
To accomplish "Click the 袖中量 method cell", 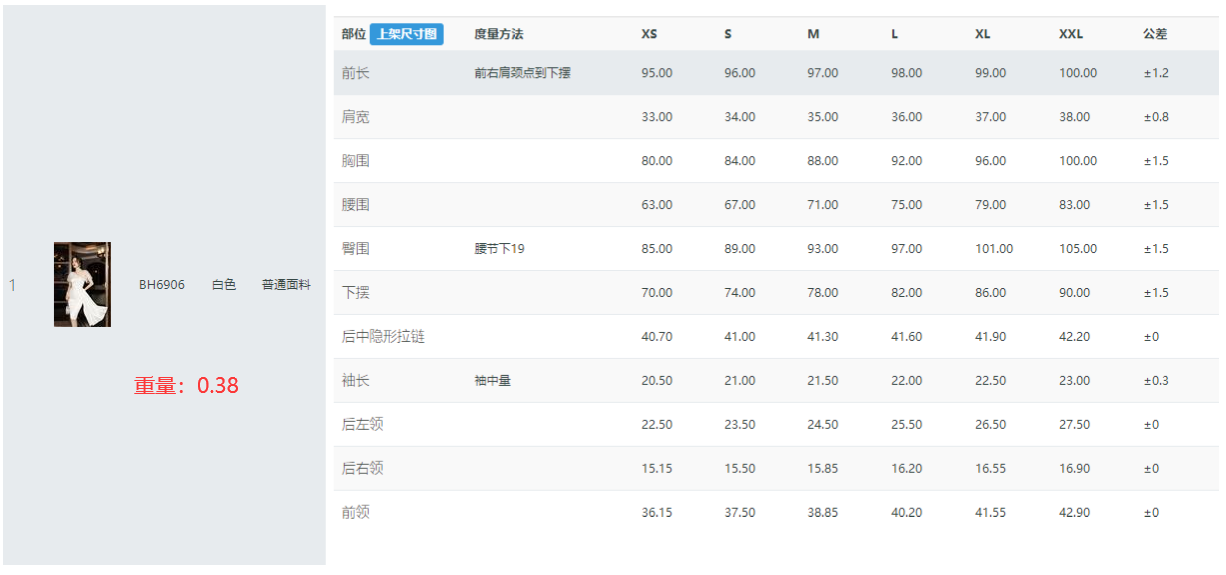I will click(492, 381).
